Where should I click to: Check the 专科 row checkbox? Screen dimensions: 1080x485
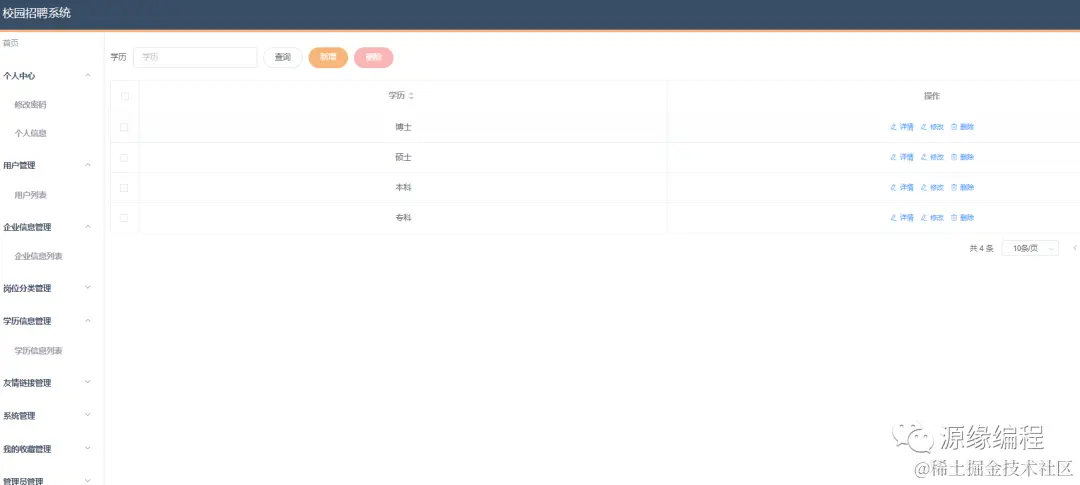tap(125, 218)
